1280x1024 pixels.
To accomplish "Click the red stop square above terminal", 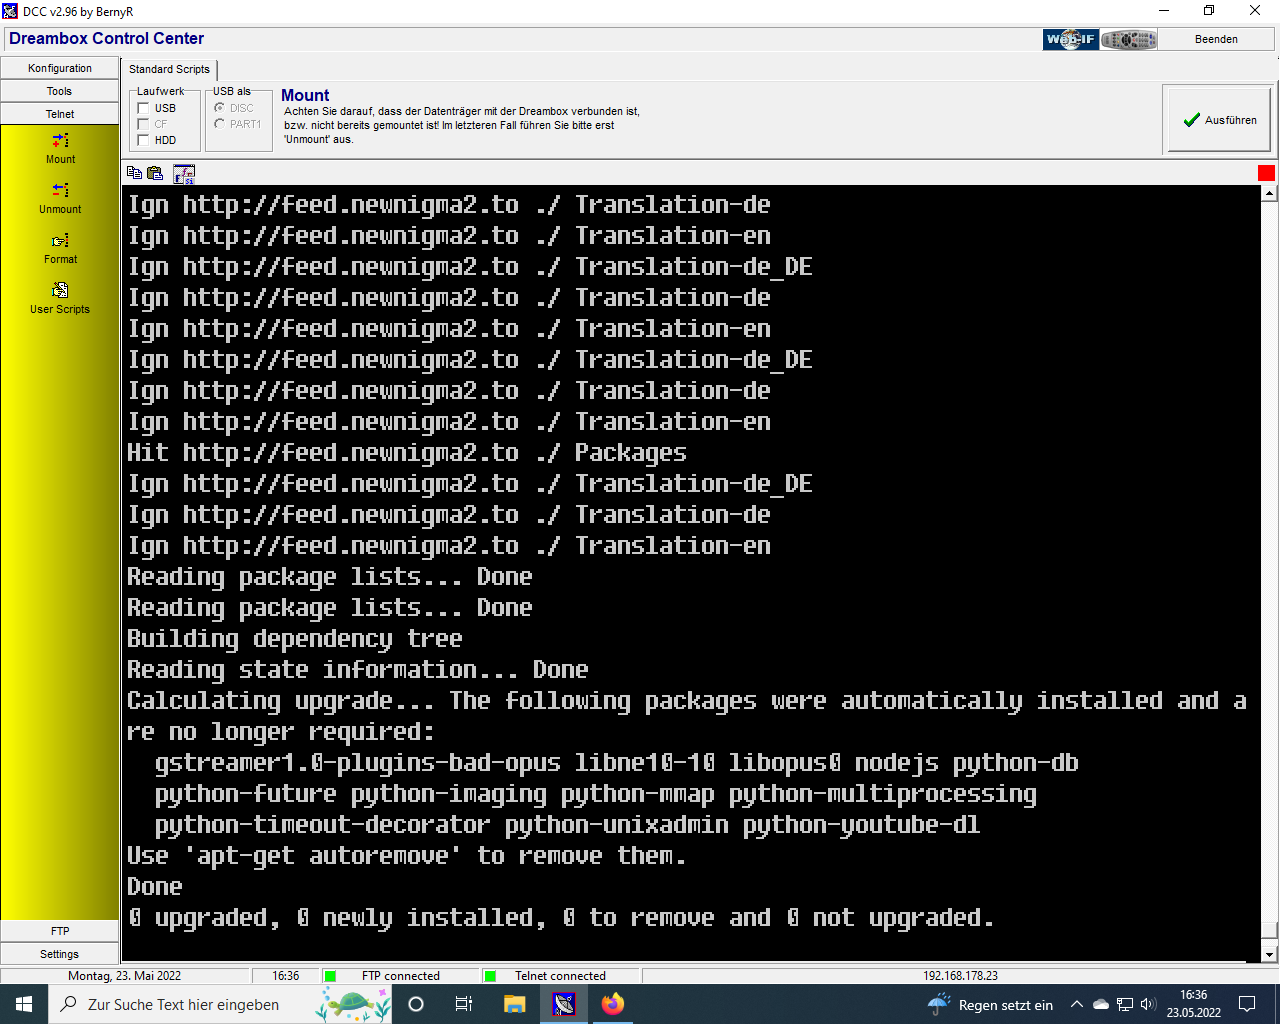I will (x=1266, y=173).
